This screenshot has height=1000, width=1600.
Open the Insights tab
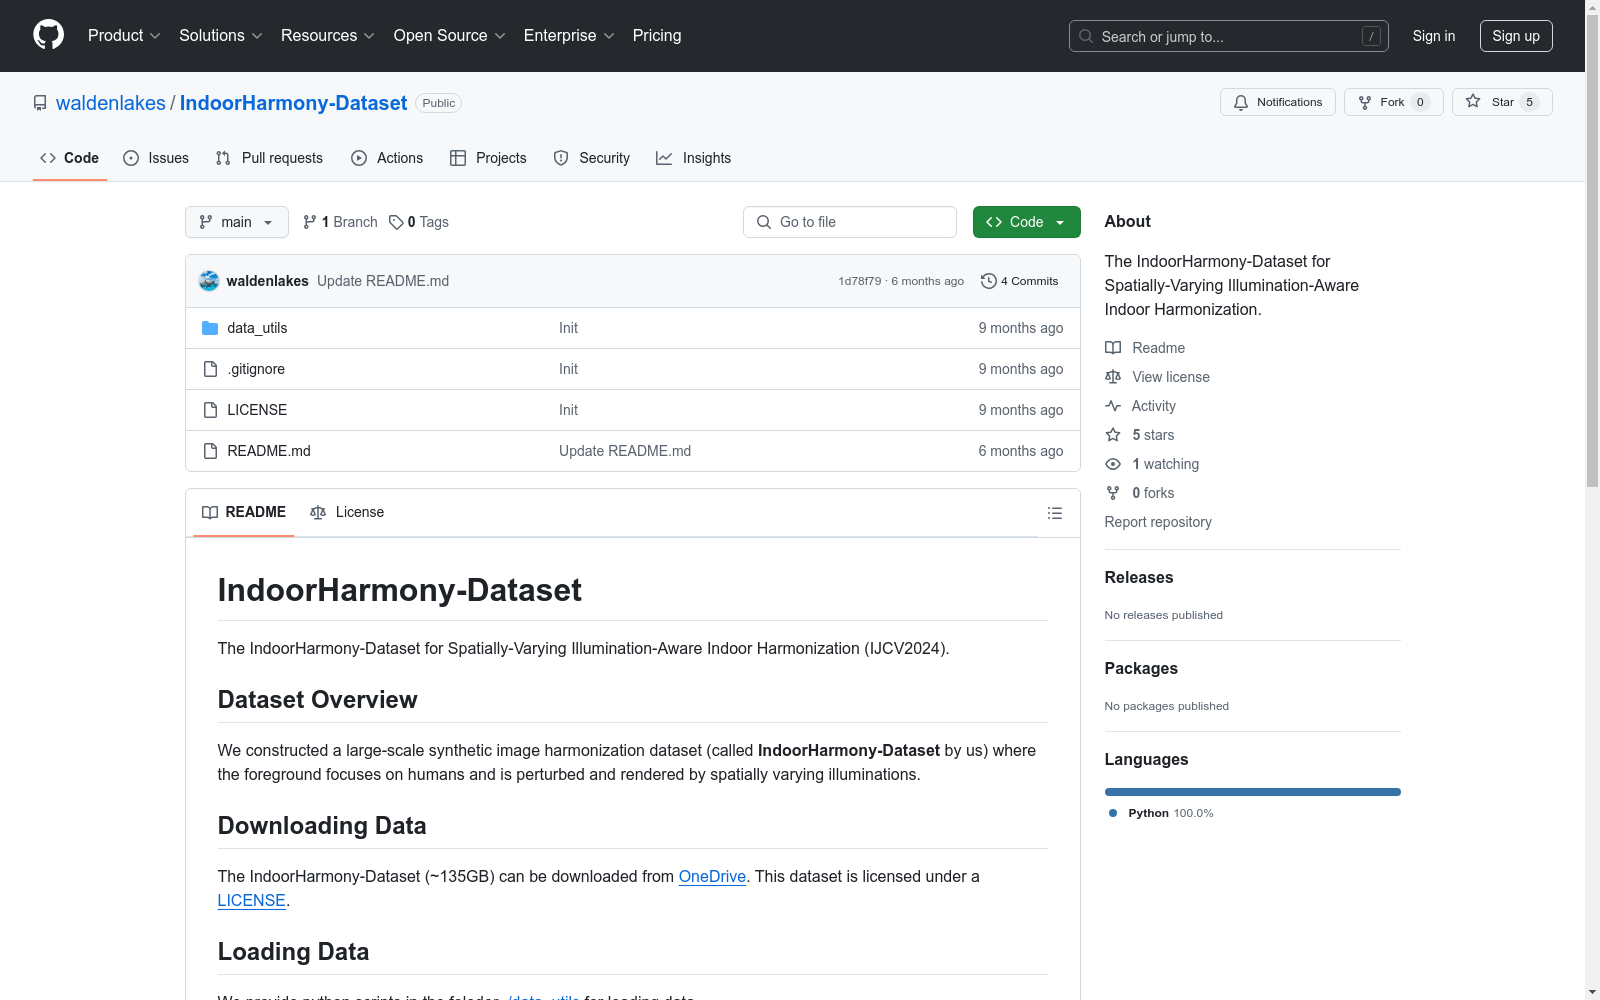(x=694, y=158)
